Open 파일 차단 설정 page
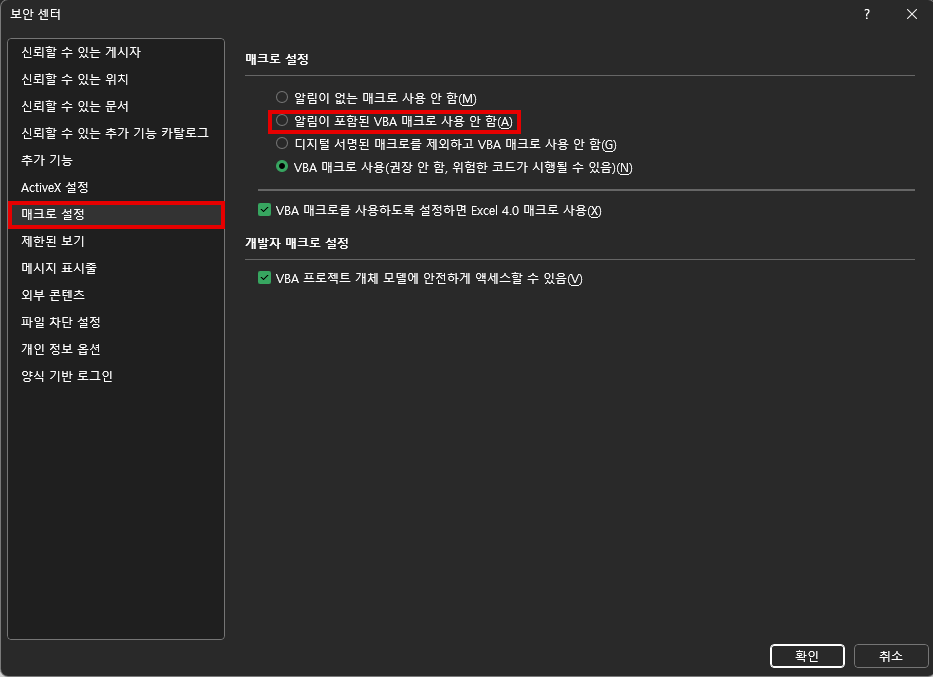This screenshot has height=677, width=933. click(116, 322)
